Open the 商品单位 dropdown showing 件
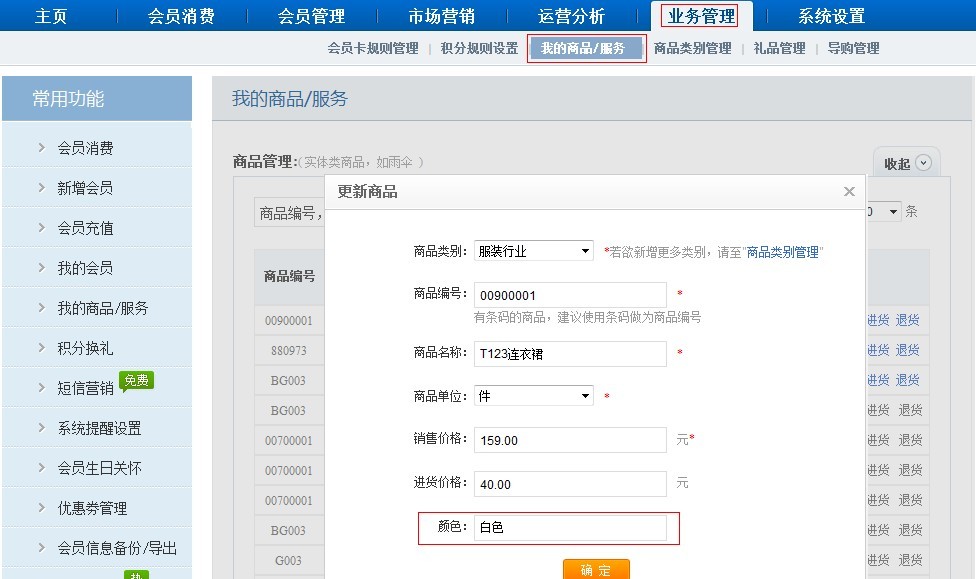 [533, 396]
